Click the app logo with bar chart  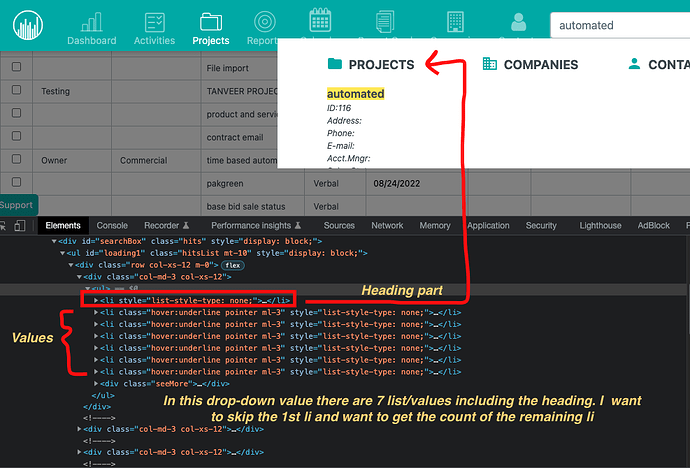click(28, 25)
